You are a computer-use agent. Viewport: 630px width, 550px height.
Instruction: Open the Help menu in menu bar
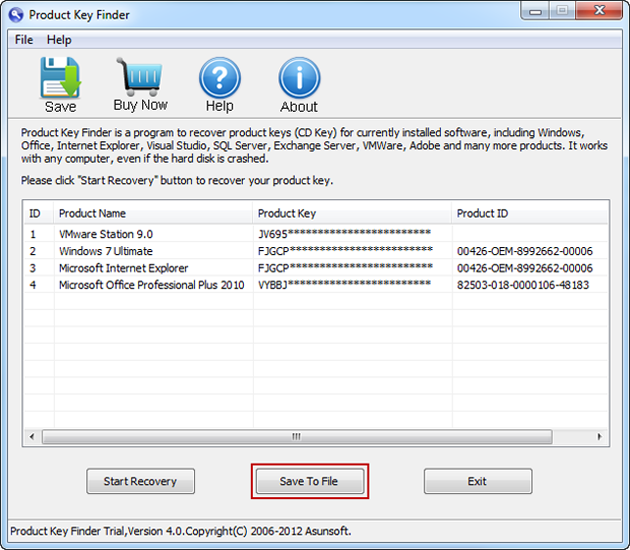59,40
